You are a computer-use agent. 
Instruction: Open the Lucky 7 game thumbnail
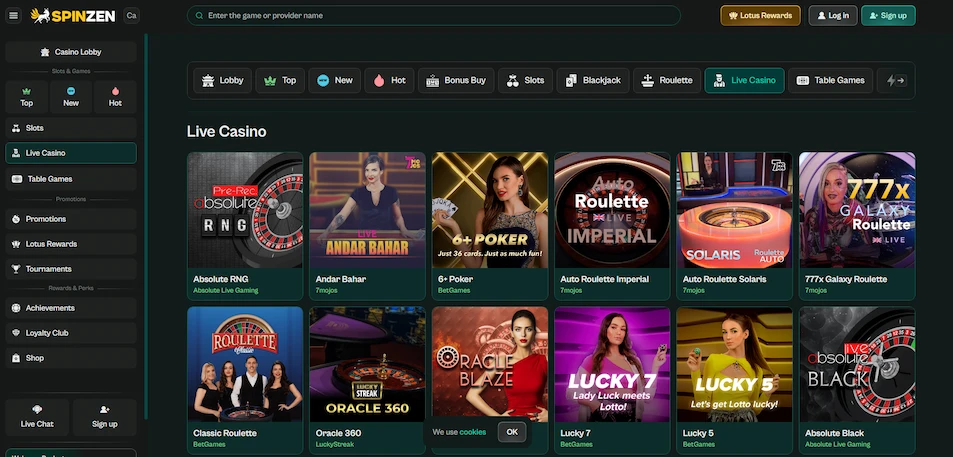pos(612,365)
